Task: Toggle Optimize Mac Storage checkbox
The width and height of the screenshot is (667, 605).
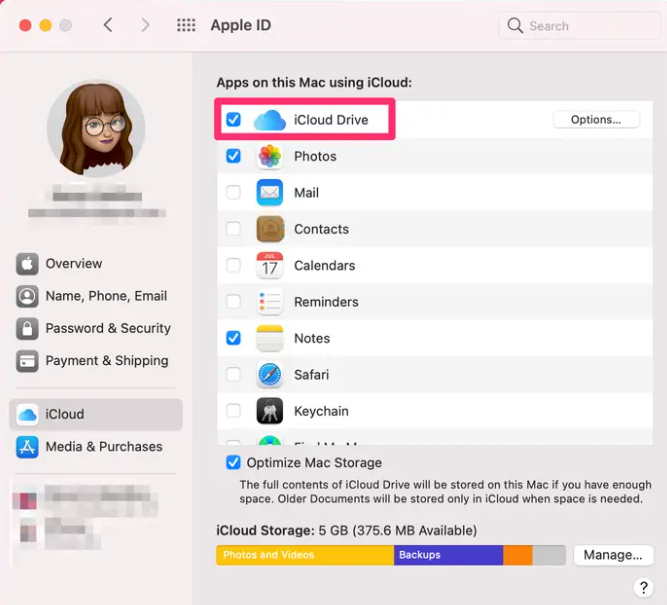Action: 233,462
